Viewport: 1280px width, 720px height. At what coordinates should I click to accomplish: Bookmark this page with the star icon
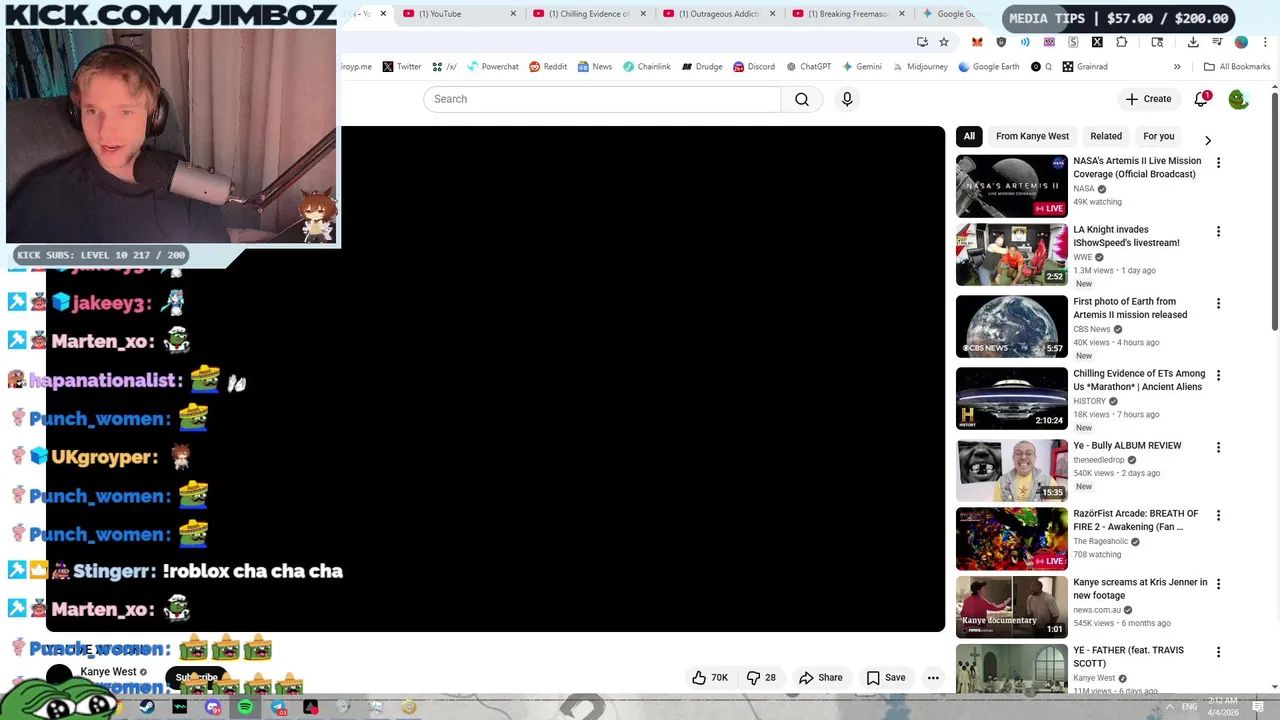[944, 42]
